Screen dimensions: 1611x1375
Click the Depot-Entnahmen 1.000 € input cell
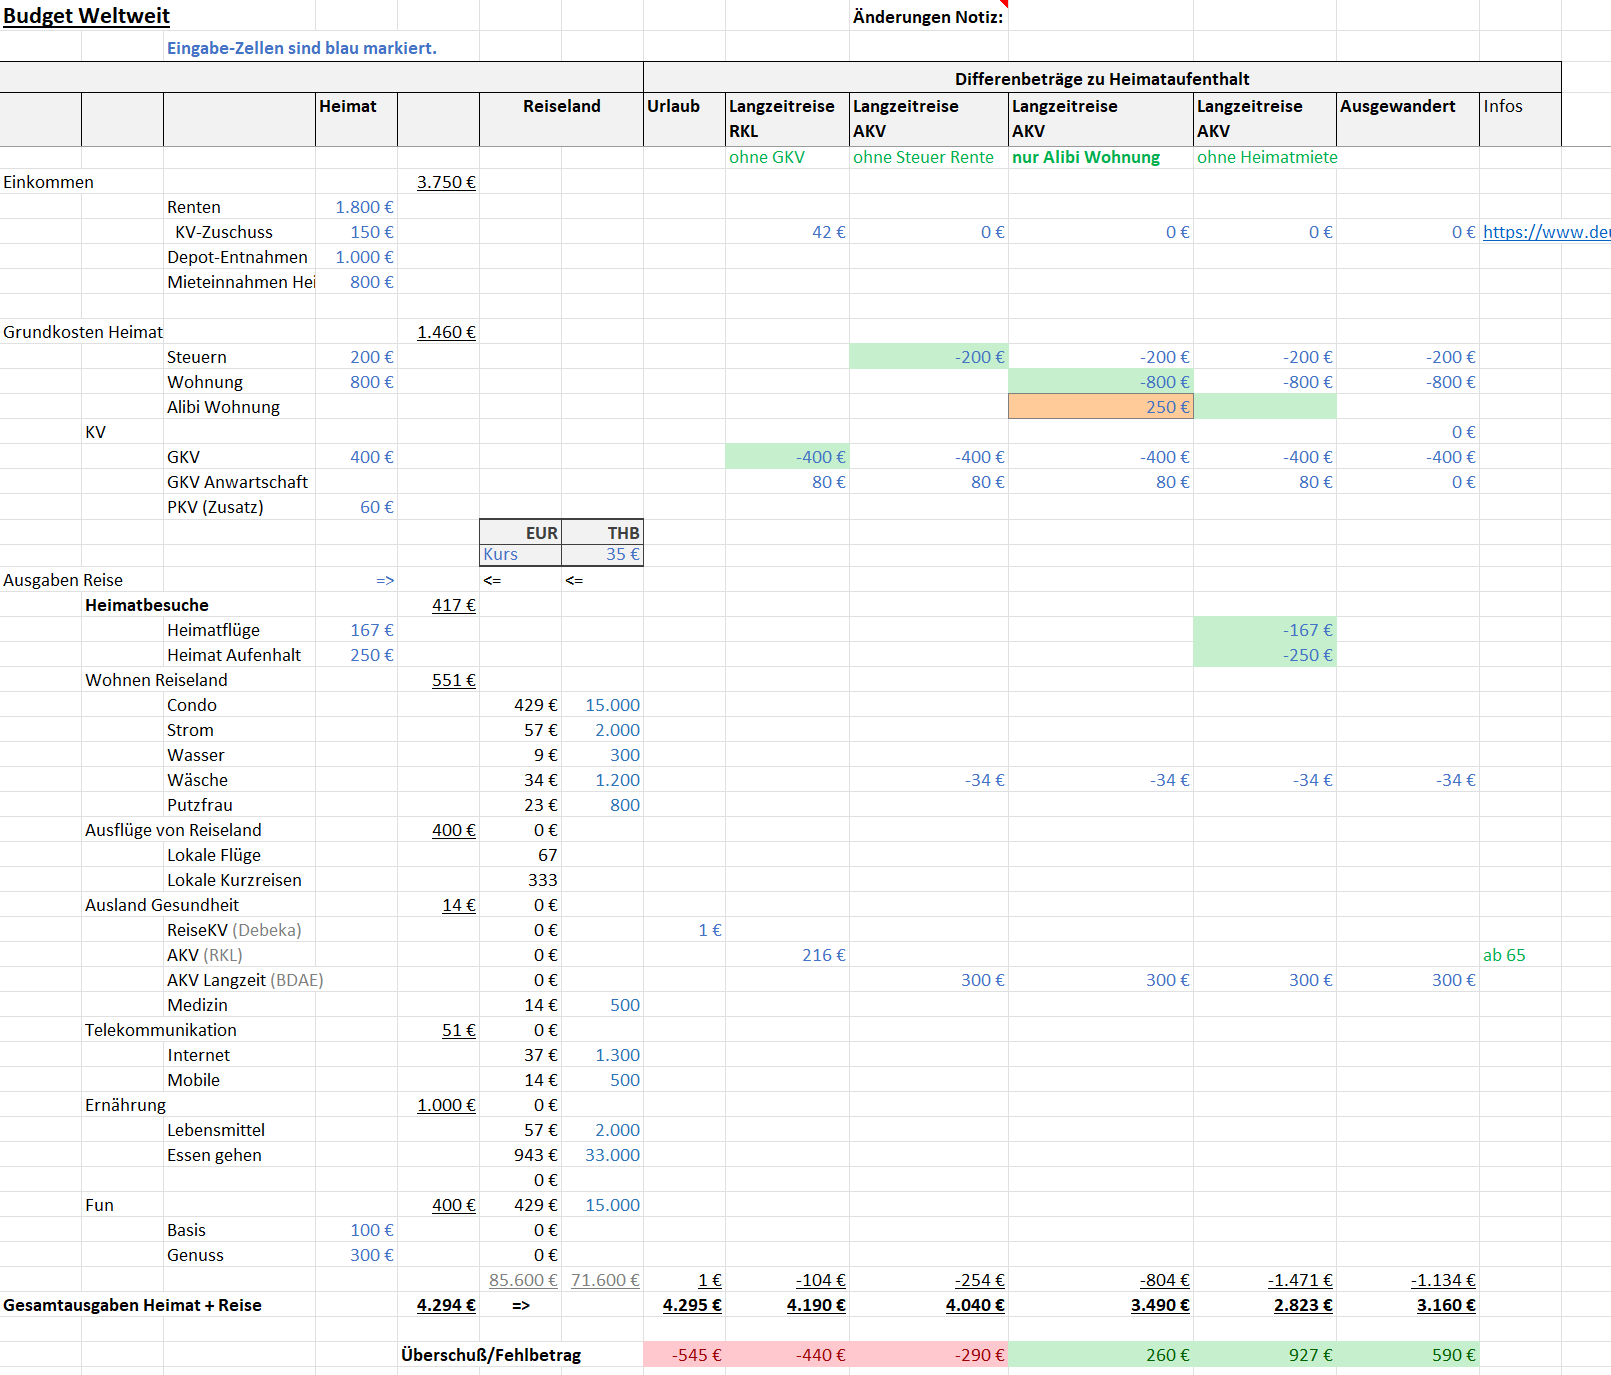click(x=364, y=257)
